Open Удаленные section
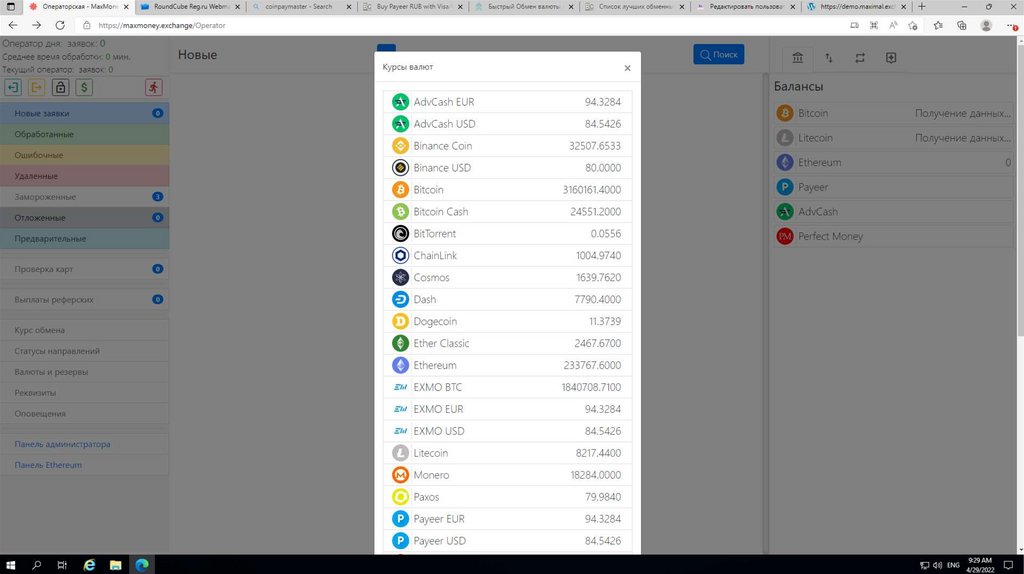The height and width of the screenshot is (574, 1024). point(84,176)
